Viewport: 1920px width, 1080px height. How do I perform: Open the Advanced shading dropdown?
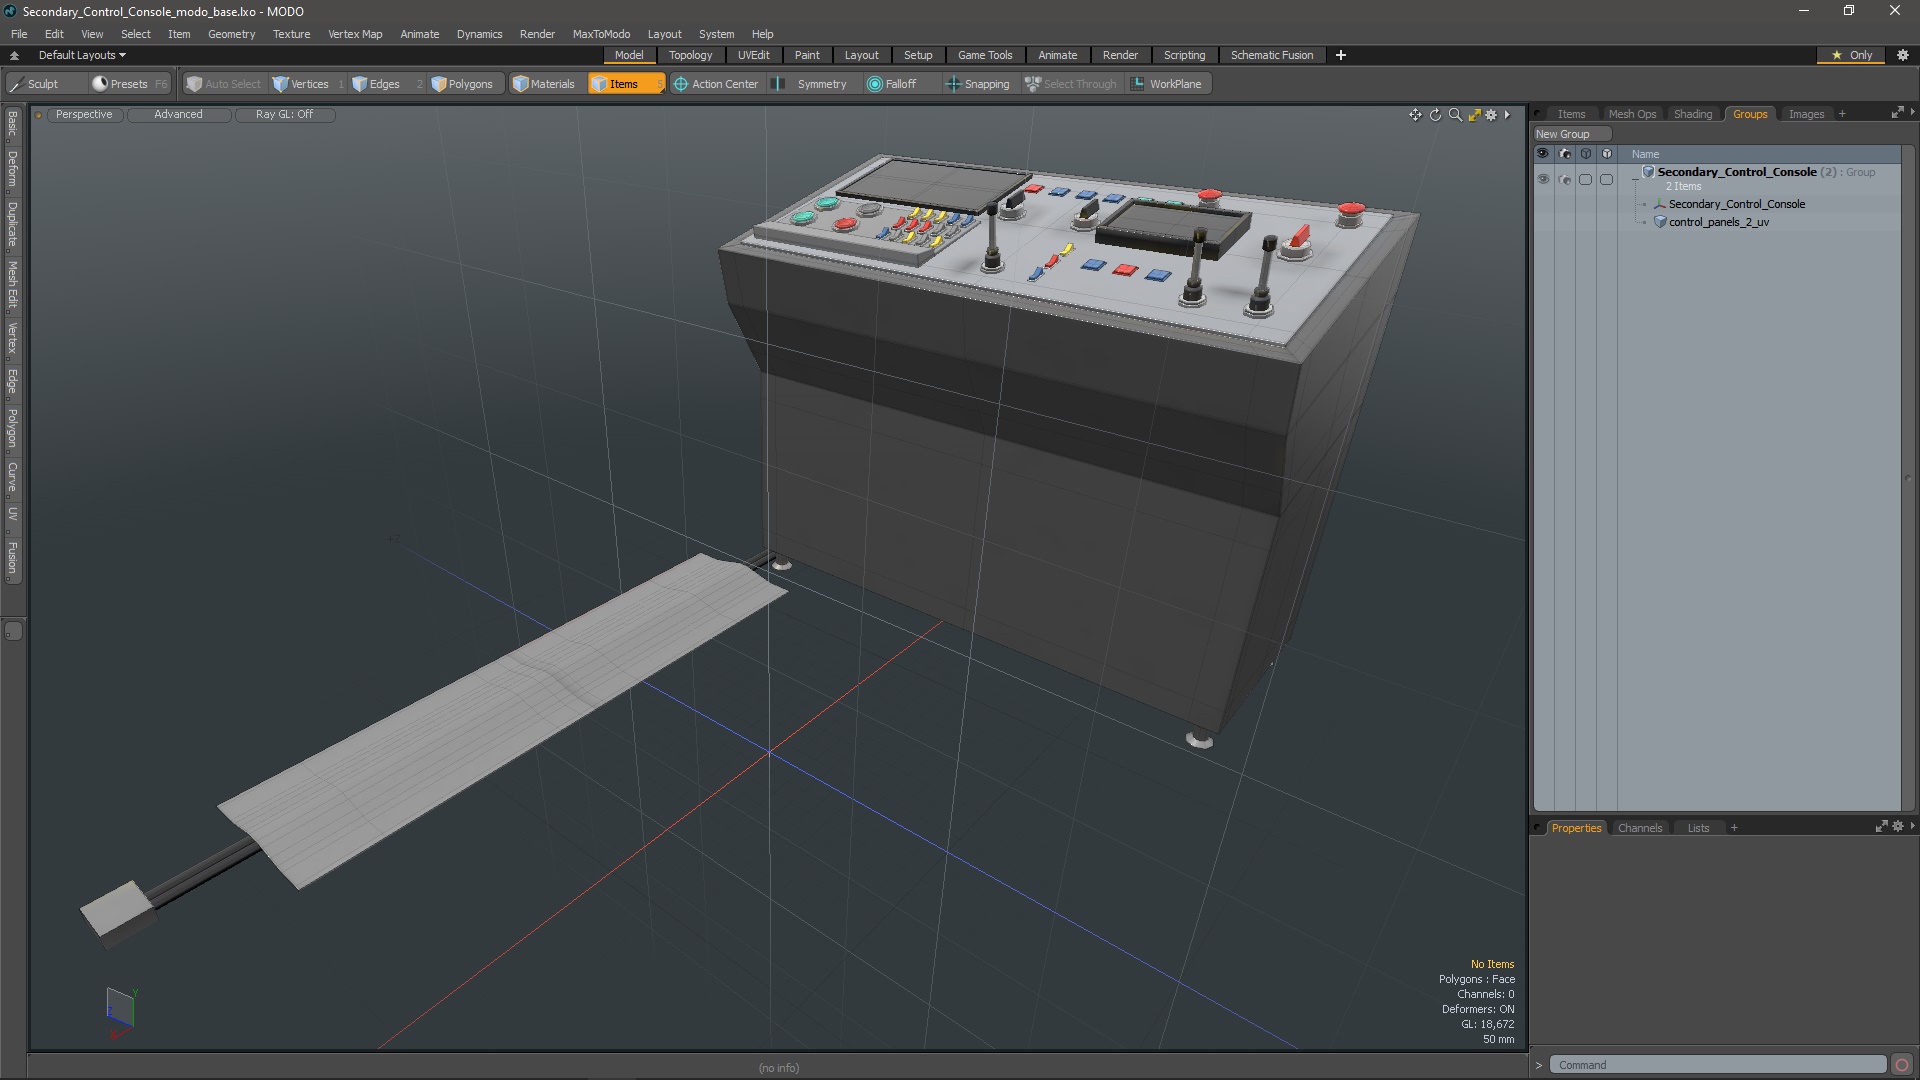pos(178,114)
